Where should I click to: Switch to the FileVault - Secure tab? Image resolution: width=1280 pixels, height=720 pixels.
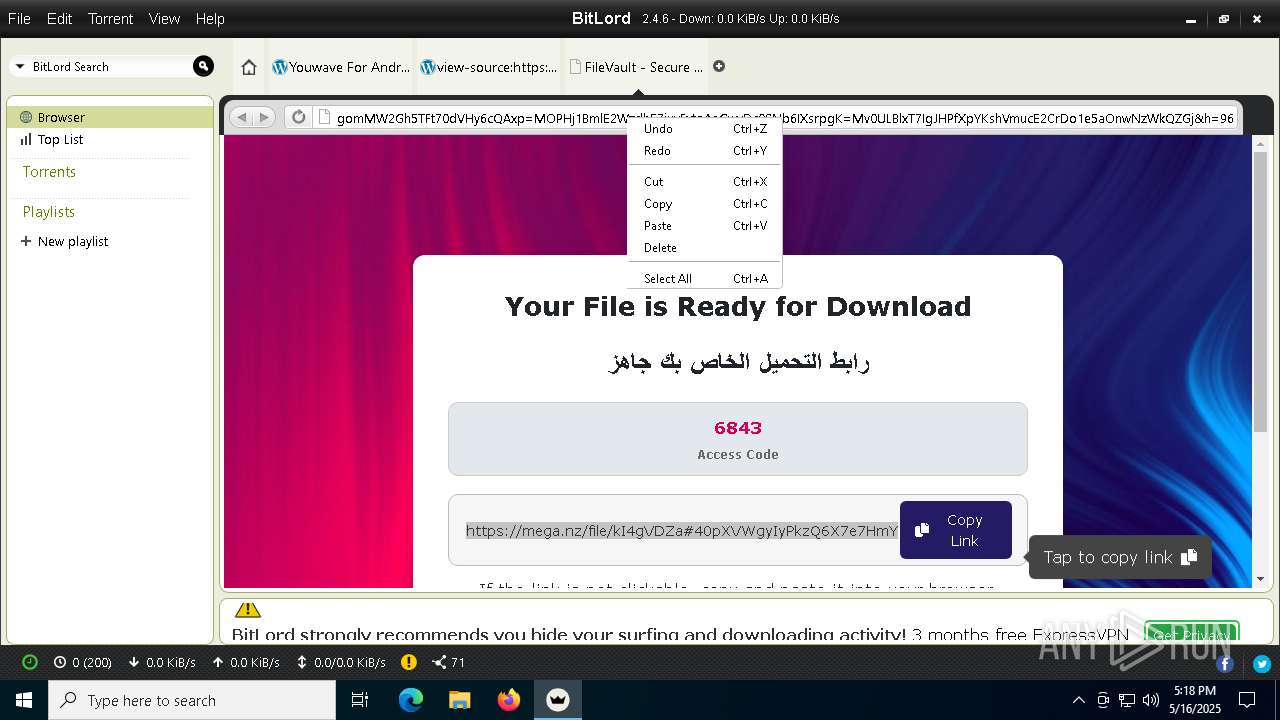coord(636,67)
